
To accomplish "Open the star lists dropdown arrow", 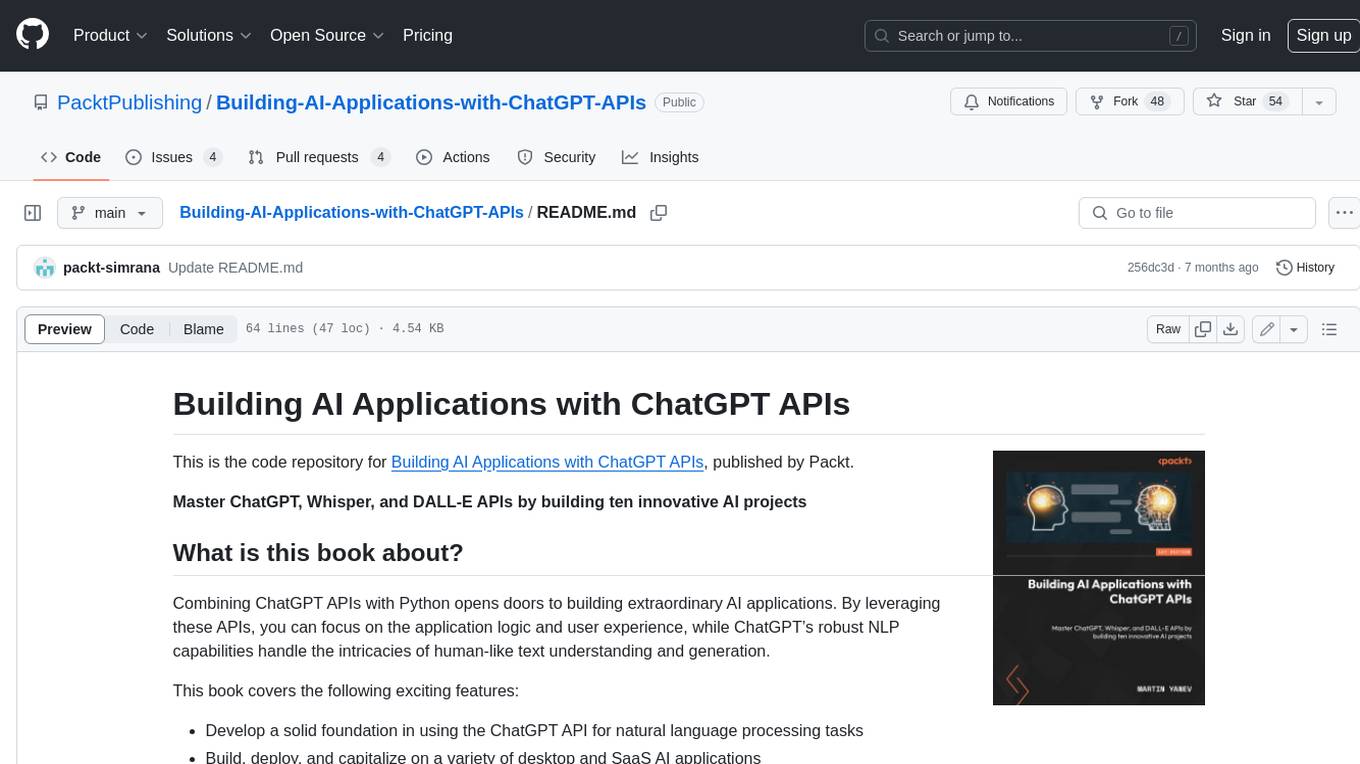I will click(x=1319, y=102).
